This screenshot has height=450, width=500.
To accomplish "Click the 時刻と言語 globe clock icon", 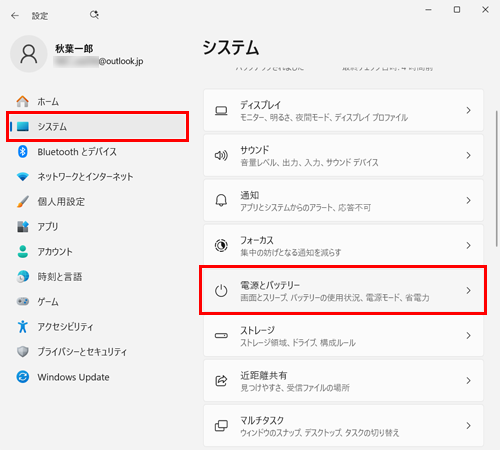I will click(x=23, y=276).
